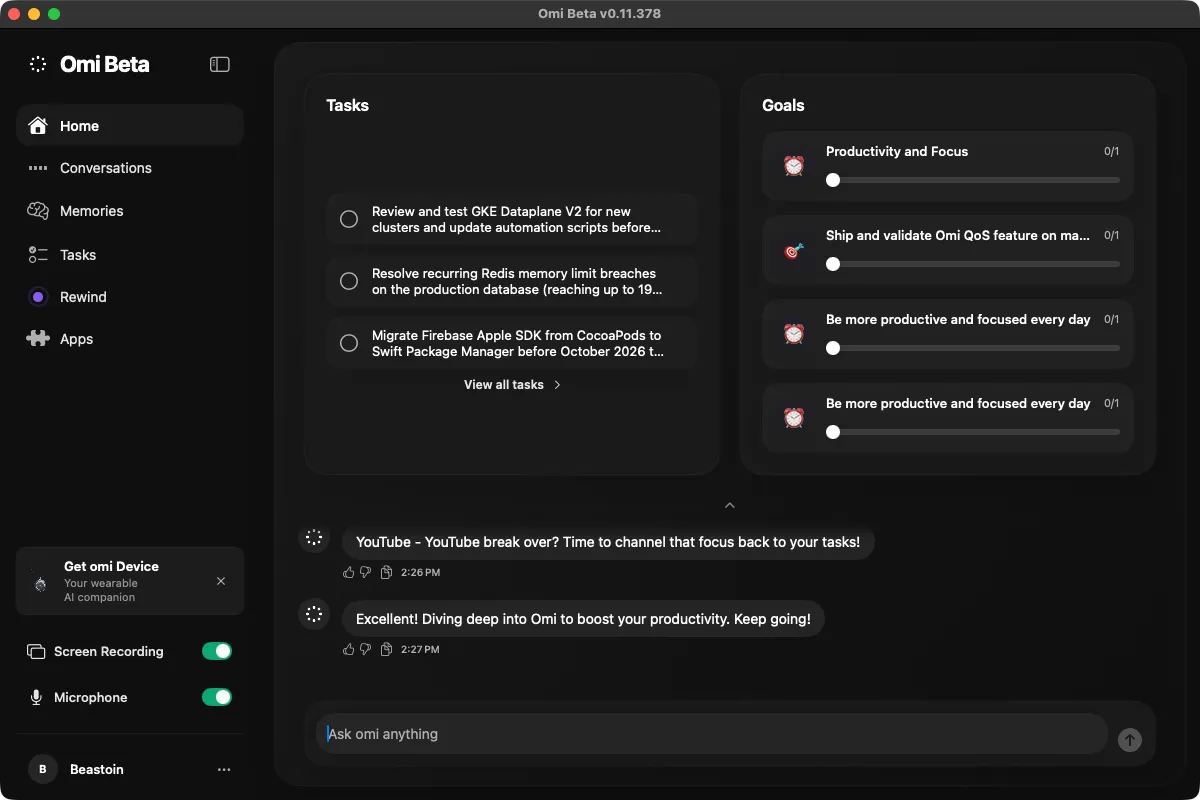Collapse the sidebar with the panel icon

pyautogui.click(x=220, y=64)
